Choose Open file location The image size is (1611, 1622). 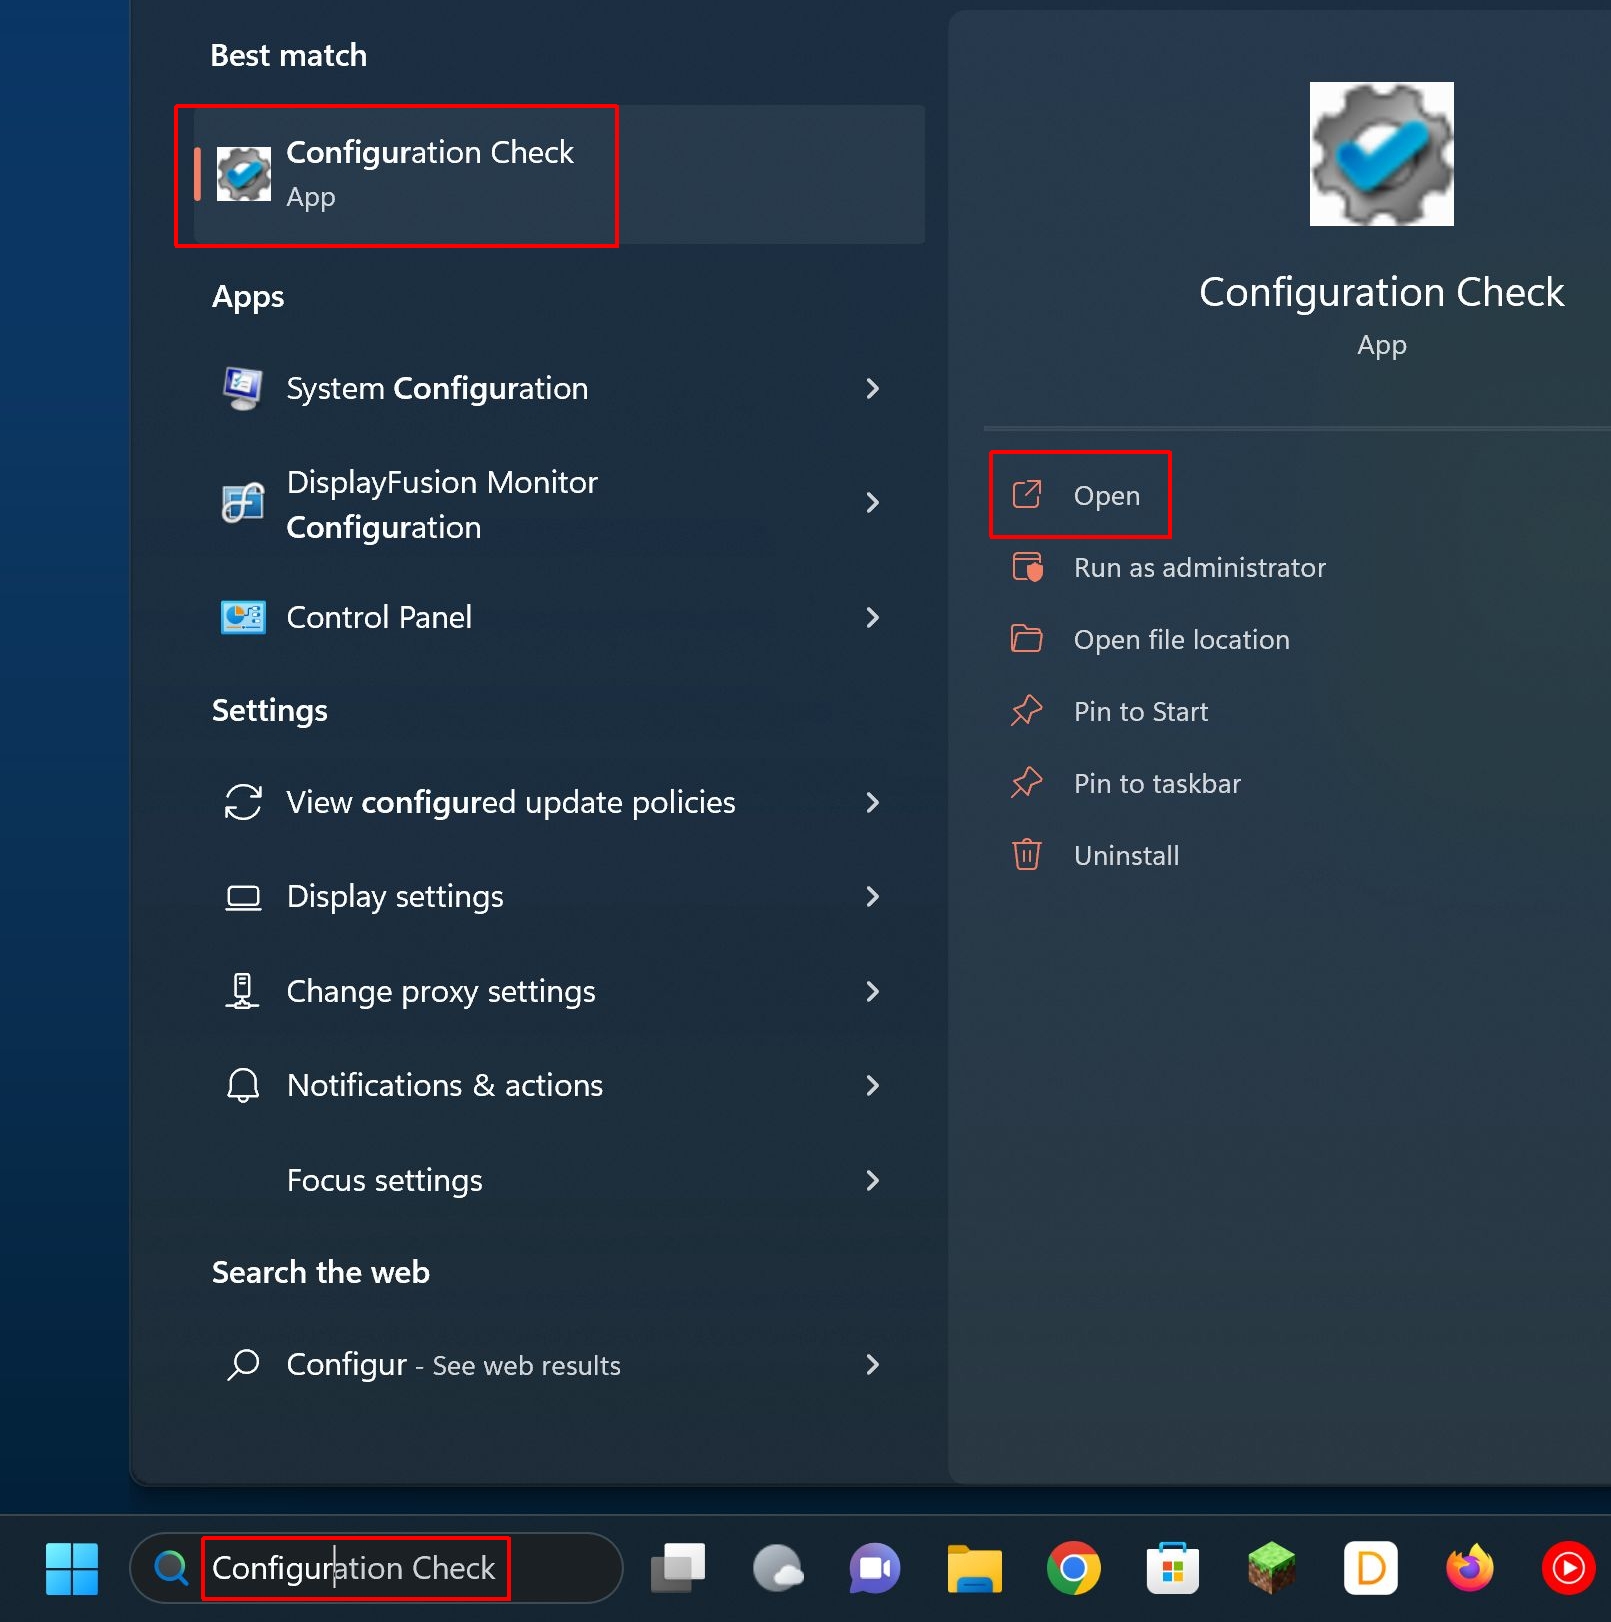point(1180,640)
